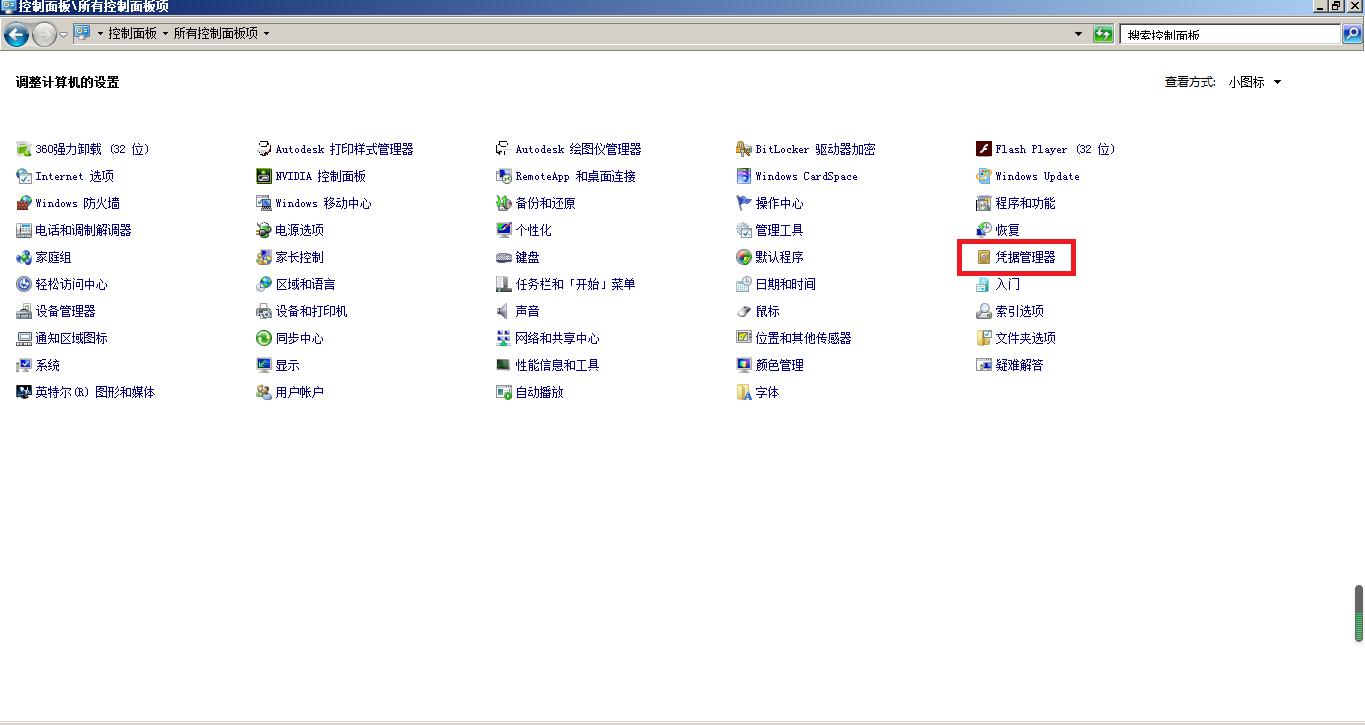Click the 操作中心 flag icon
1365x725 pixels.
pos(744,203)
